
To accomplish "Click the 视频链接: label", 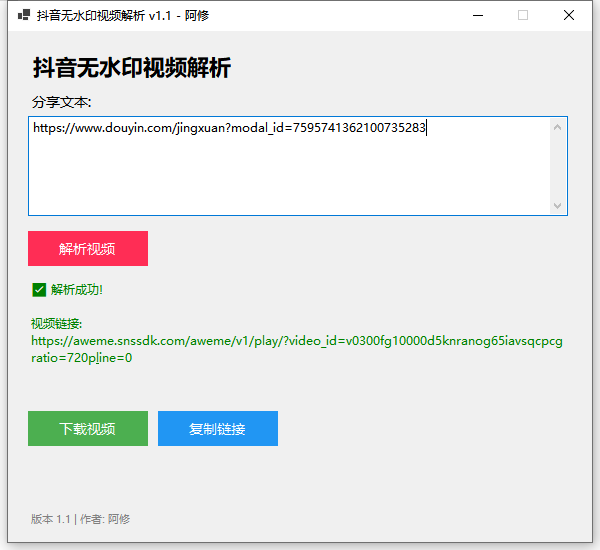I will tap(56, 323).
